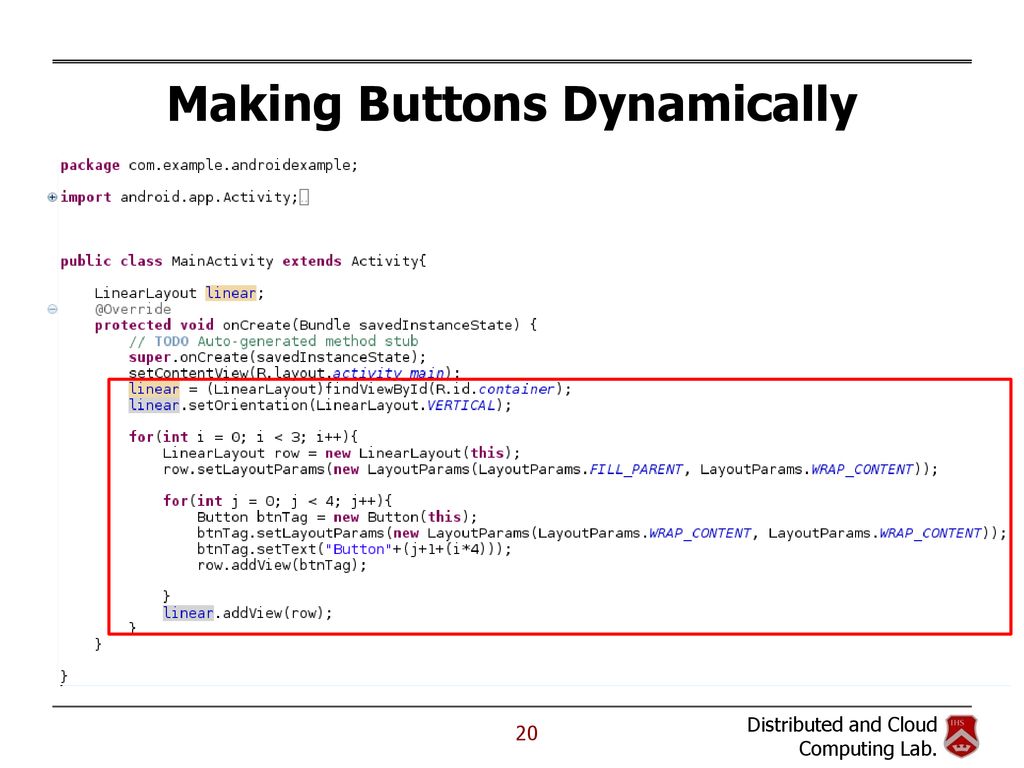Click the 'btnTag.setText("Button"+...)' line
Screen dimensions: 1024x768
coord(354,549)
